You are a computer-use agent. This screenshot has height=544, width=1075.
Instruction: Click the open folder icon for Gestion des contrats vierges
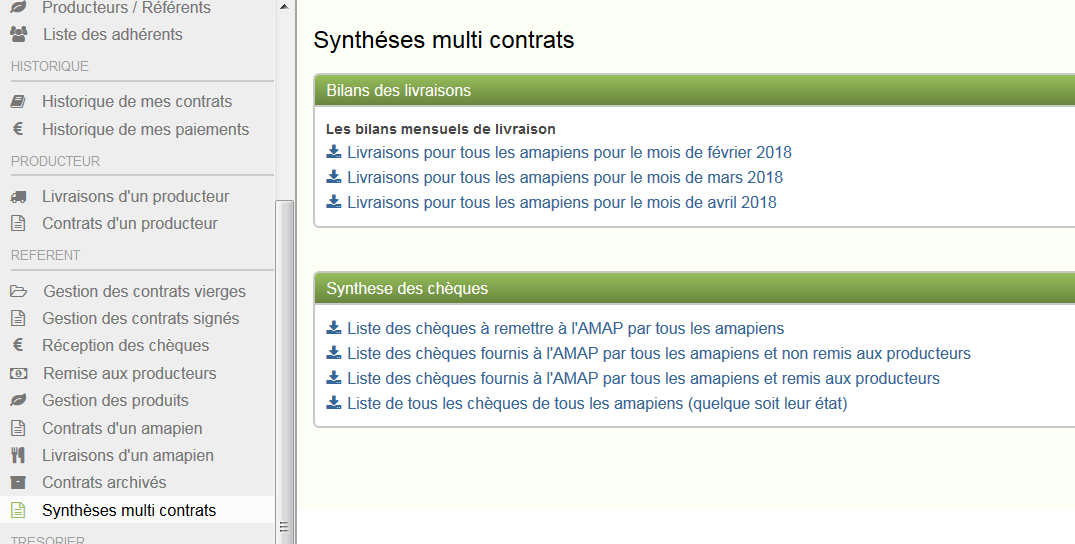click(19, 292)
